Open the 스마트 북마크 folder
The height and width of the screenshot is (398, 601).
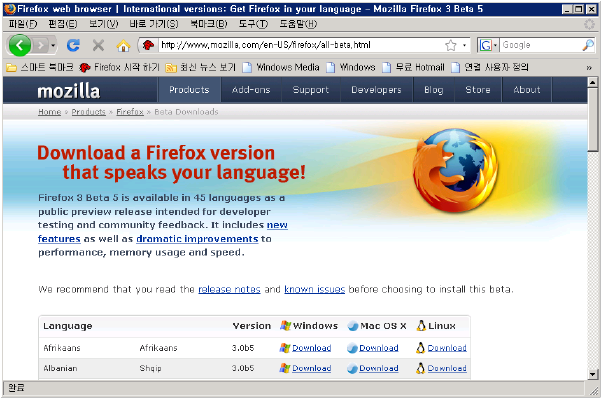coord(40,67)
